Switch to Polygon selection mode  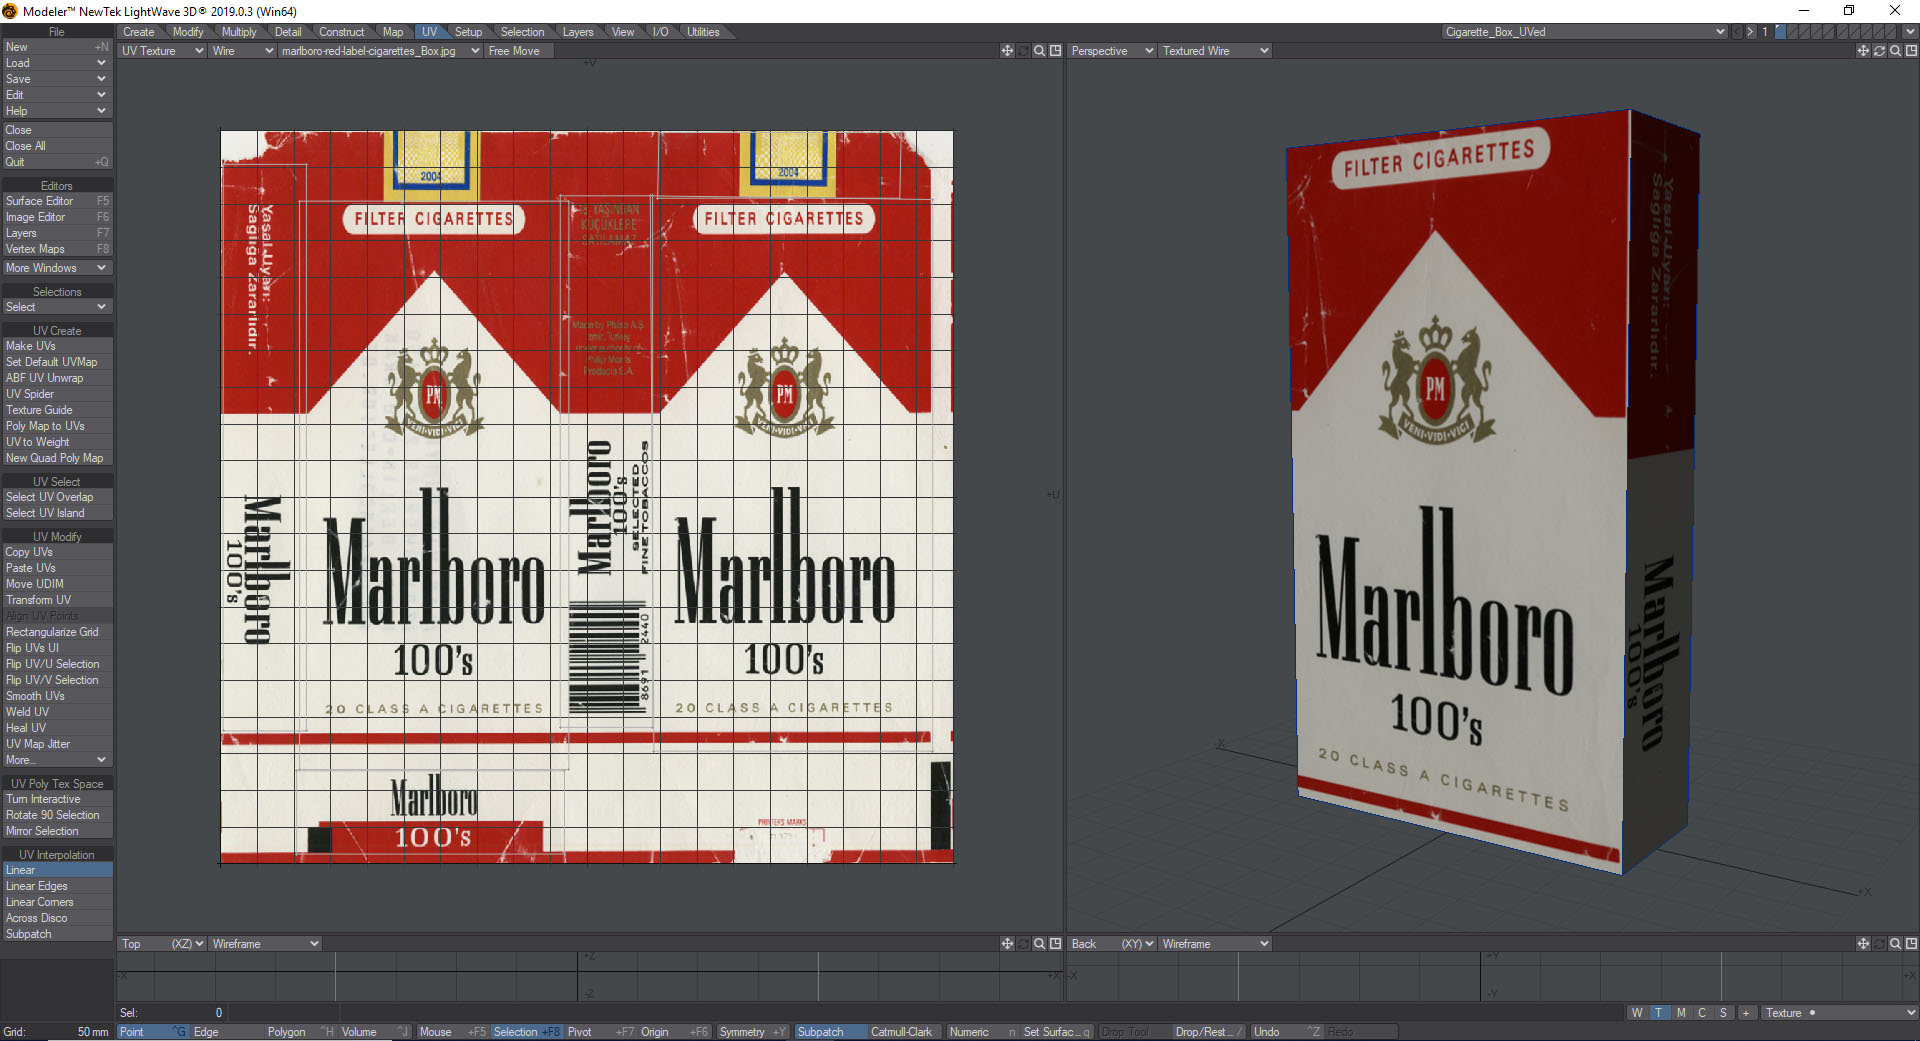(300, 1032)
